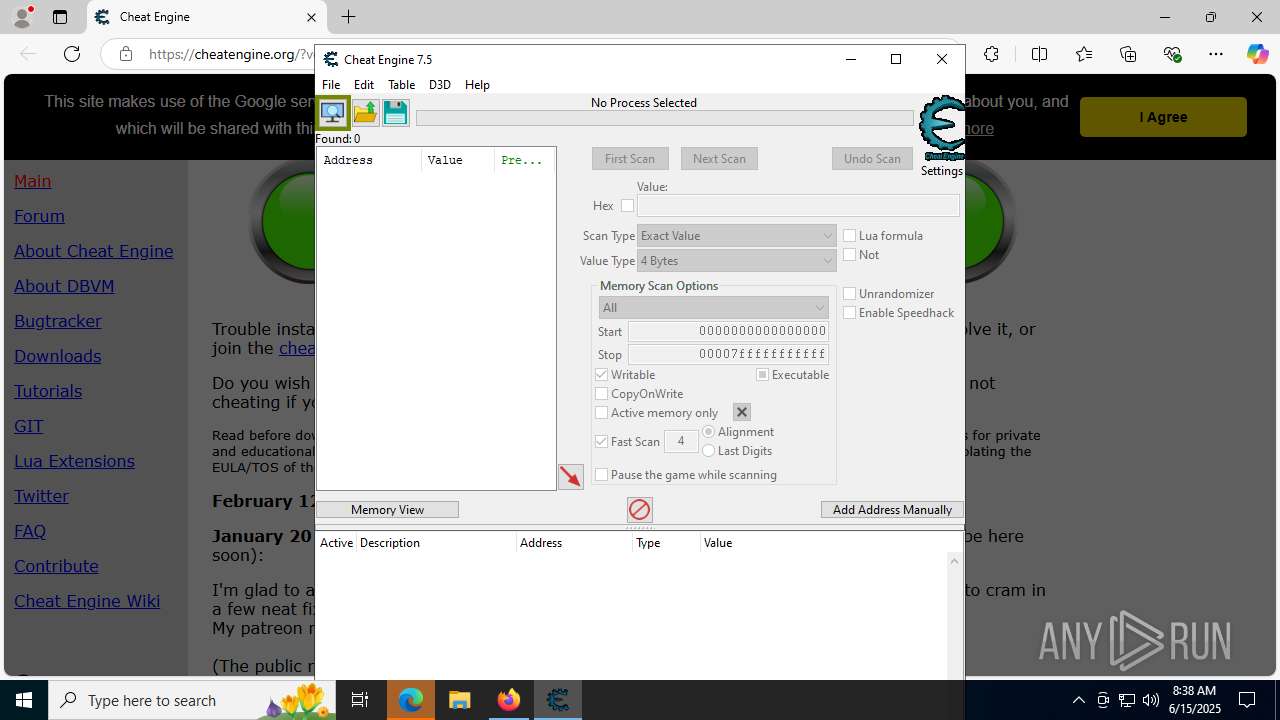Click the split screen icon in Edge
1280x720 pixels.
[1040, 54]
